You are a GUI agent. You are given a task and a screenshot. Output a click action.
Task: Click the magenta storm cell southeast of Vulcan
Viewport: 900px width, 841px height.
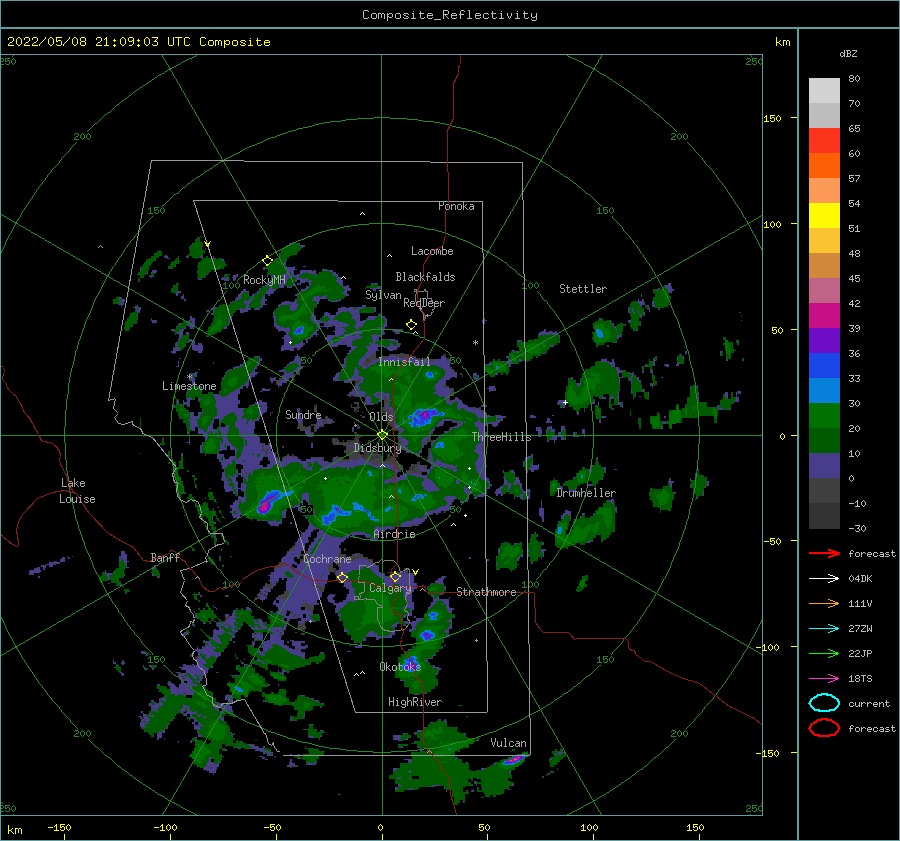coord(513,760)
